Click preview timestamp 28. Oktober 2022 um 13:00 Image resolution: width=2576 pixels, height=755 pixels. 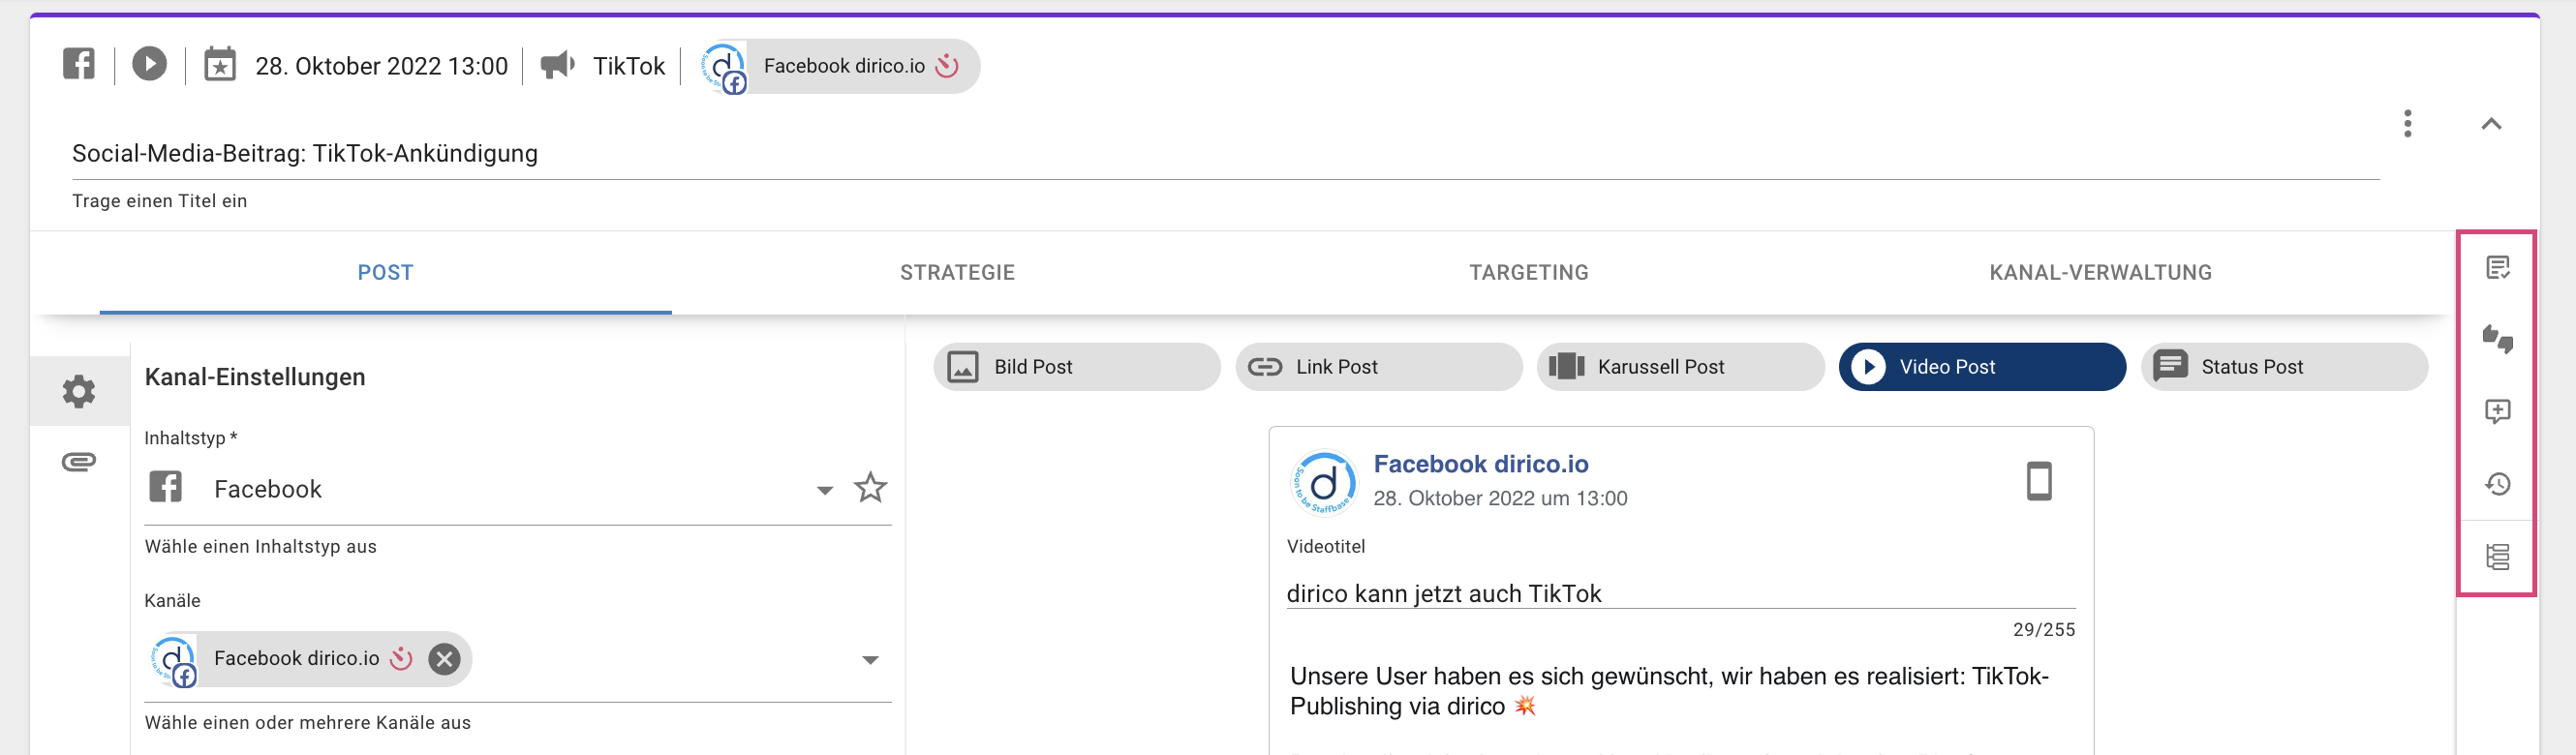coord(1500,498)
